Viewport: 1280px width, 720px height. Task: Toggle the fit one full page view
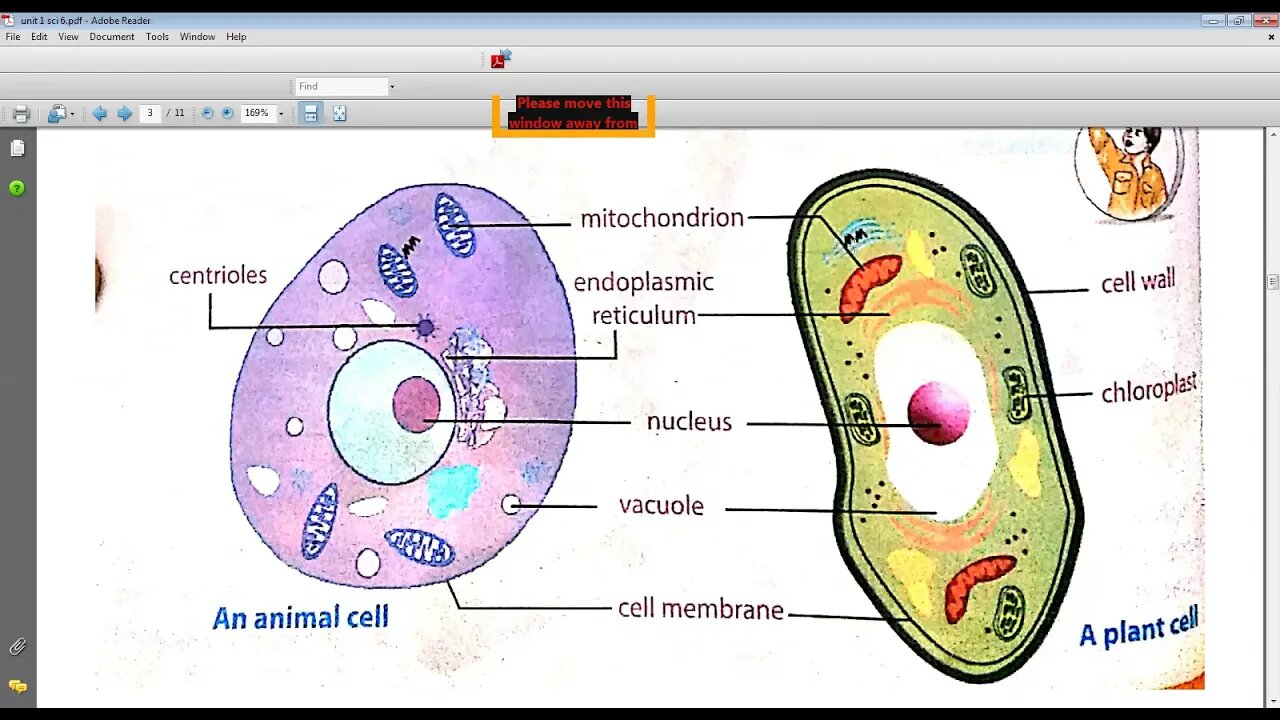(x=340, y=113)
